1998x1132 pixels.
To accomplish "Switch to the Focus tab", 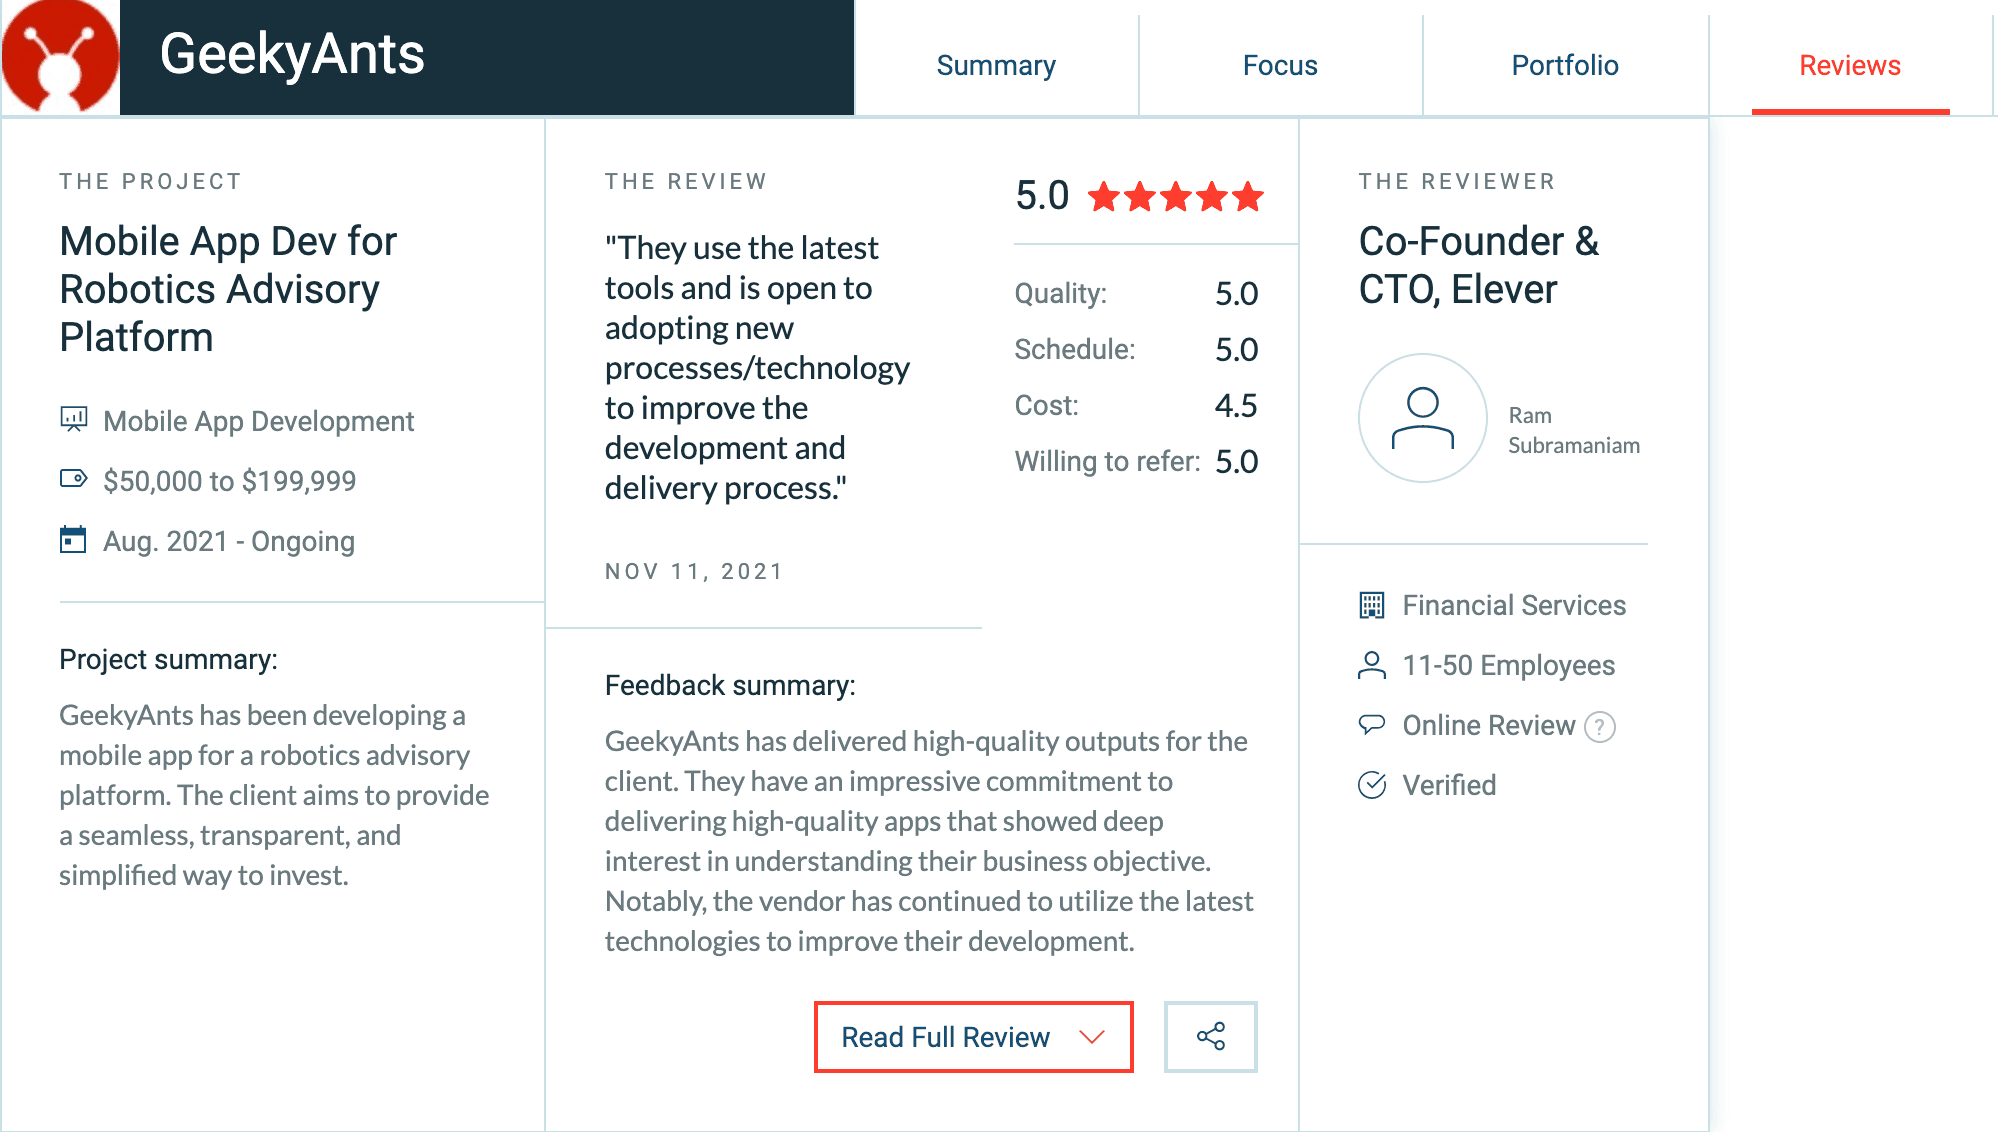I will tap(1280, 66).
